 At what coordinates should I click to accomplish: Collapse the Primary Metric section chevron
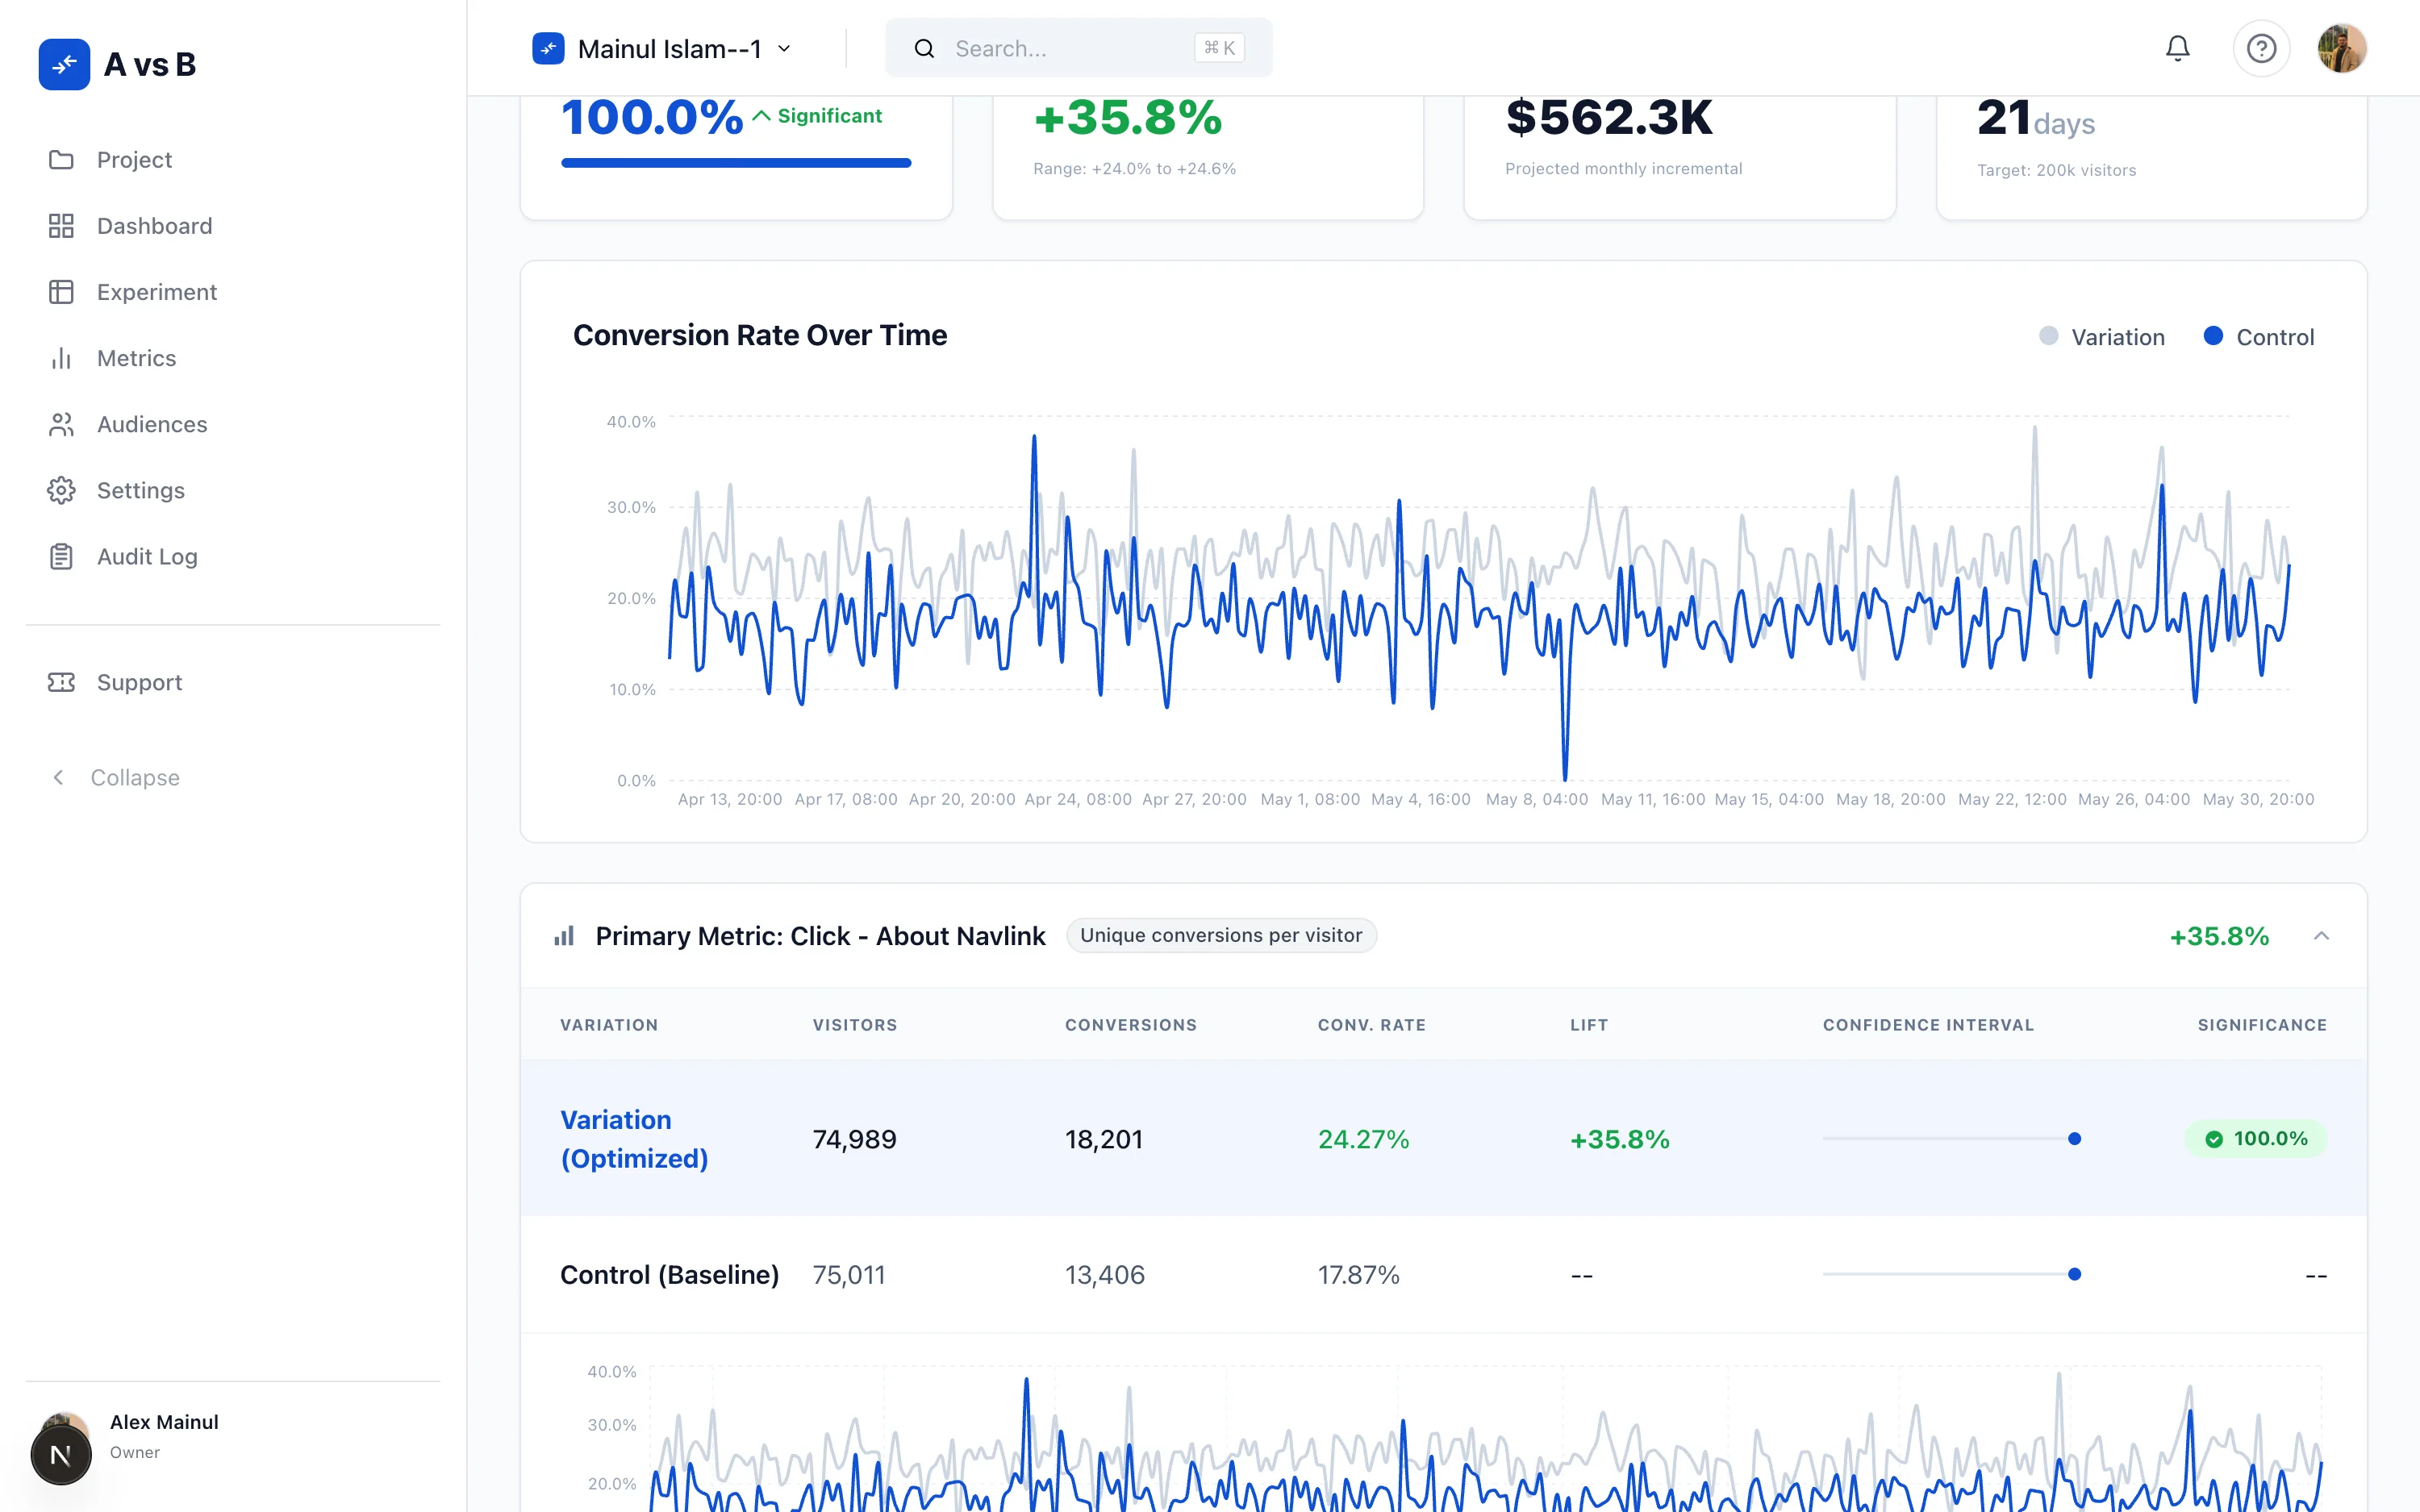[x=2321, y=936]
